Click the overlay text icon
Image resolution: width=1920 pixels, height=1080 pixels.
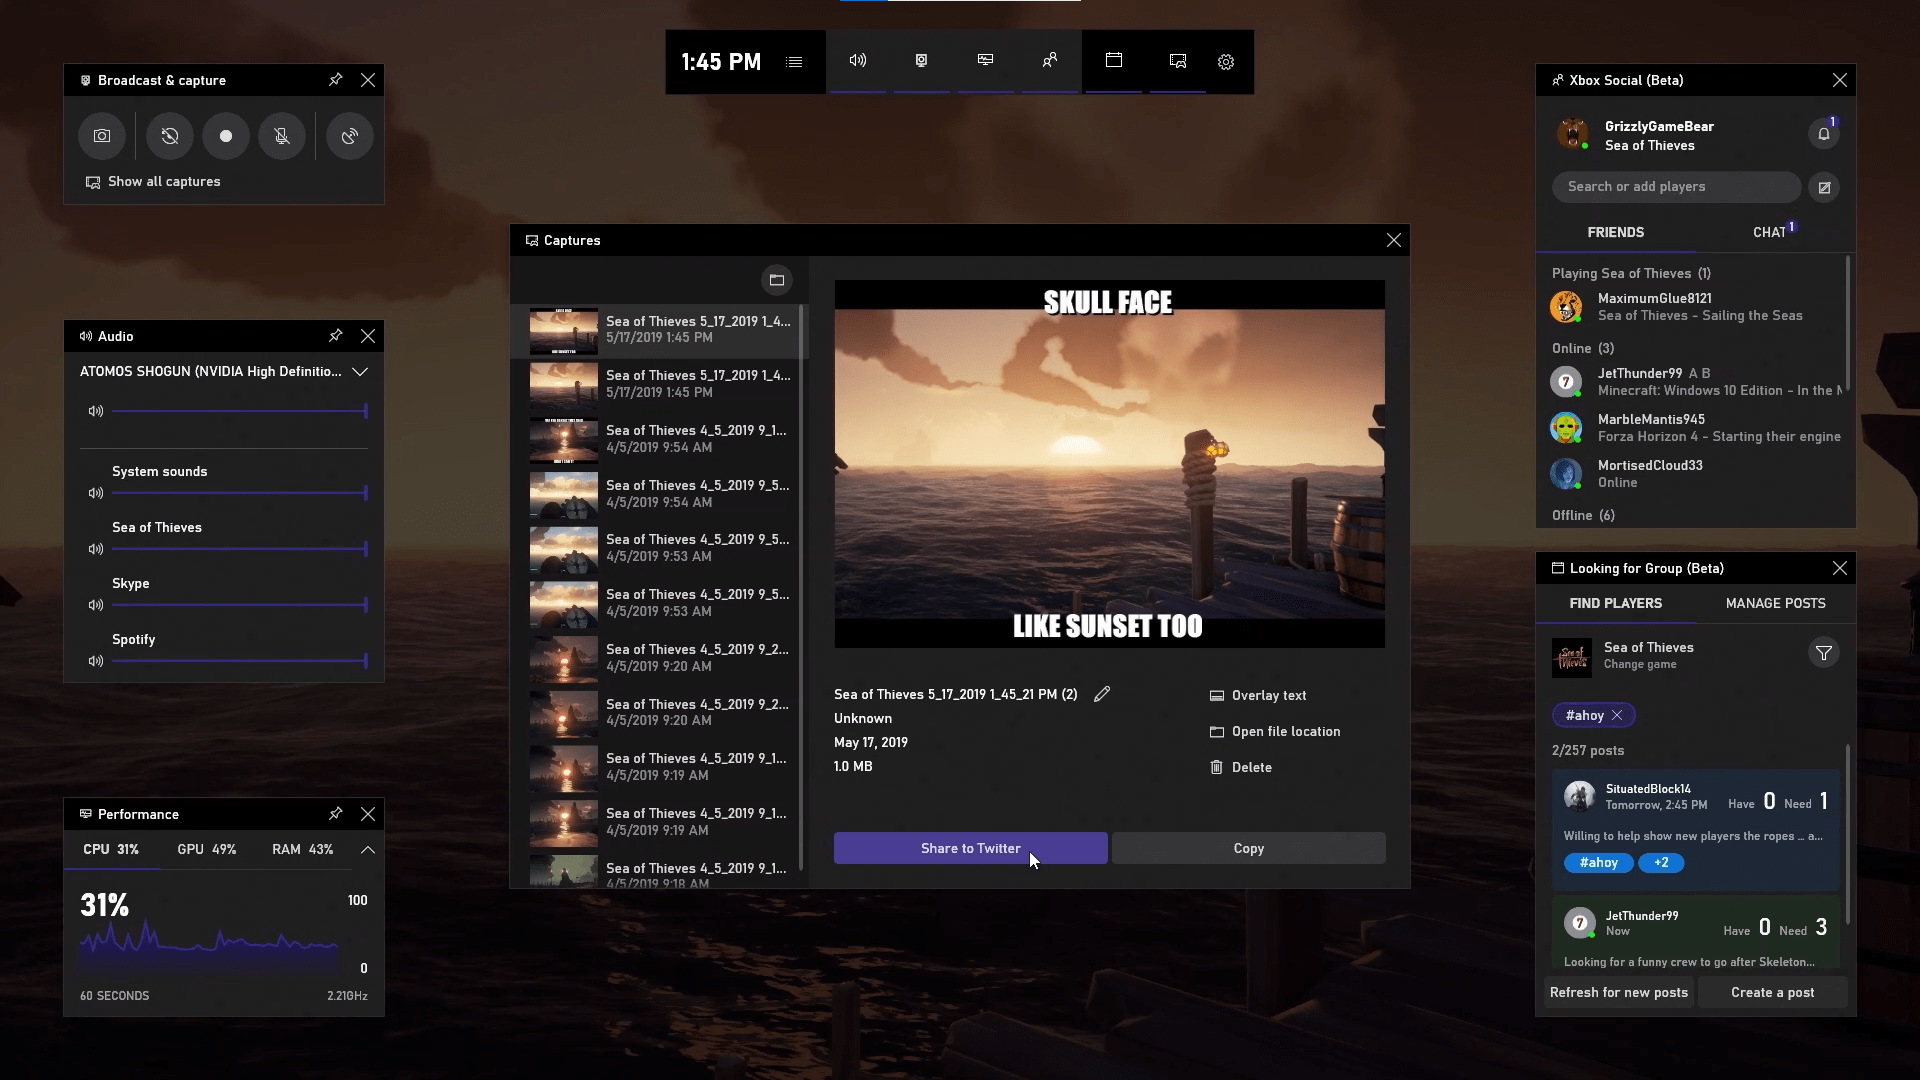click(1216, 695)
